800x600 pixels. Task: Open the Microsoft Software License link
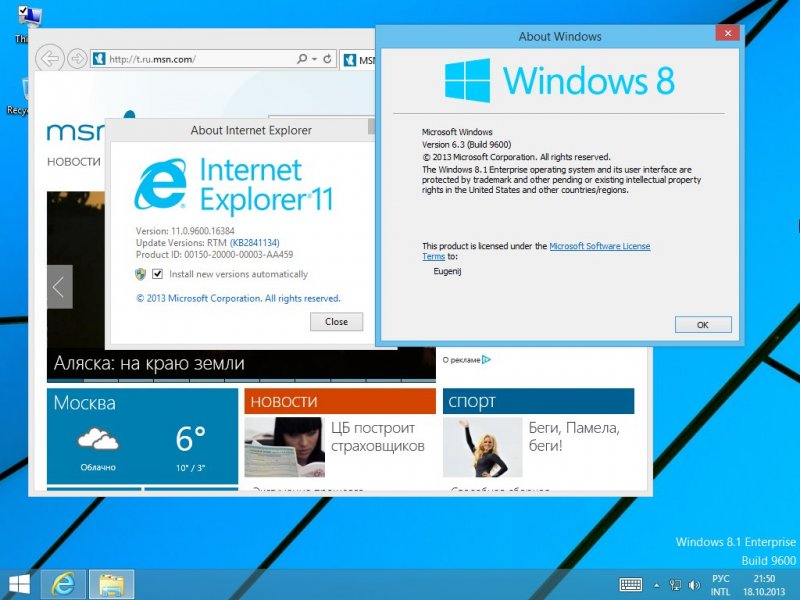coord(599,246)
